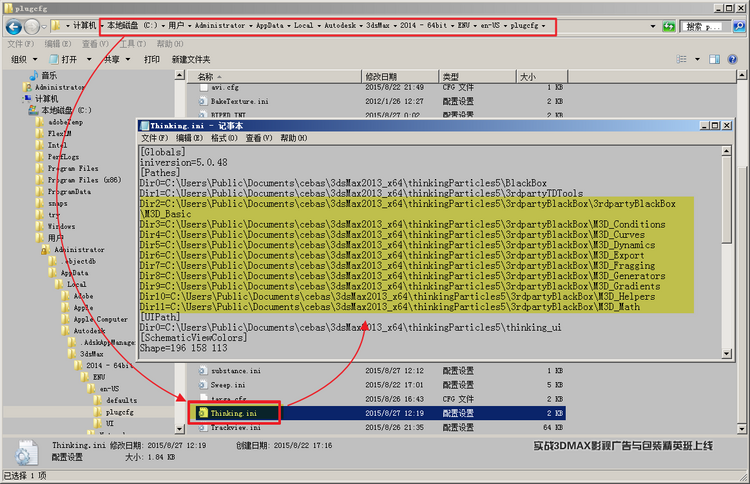
Task: Click the Thinking.ini details pane icon
Action: pos(25,453)
